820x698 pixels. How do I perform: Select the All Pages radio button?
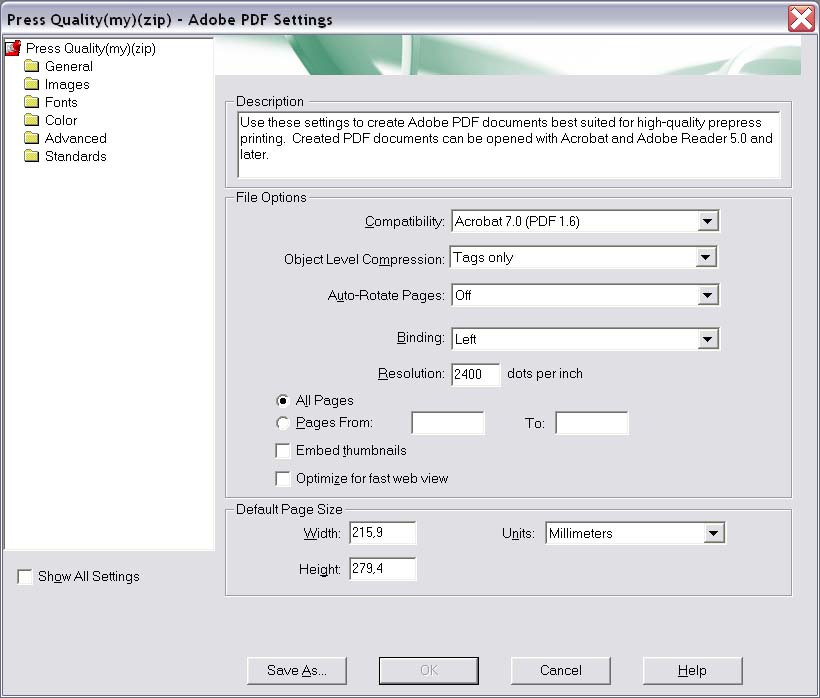[x=282, y=401]
